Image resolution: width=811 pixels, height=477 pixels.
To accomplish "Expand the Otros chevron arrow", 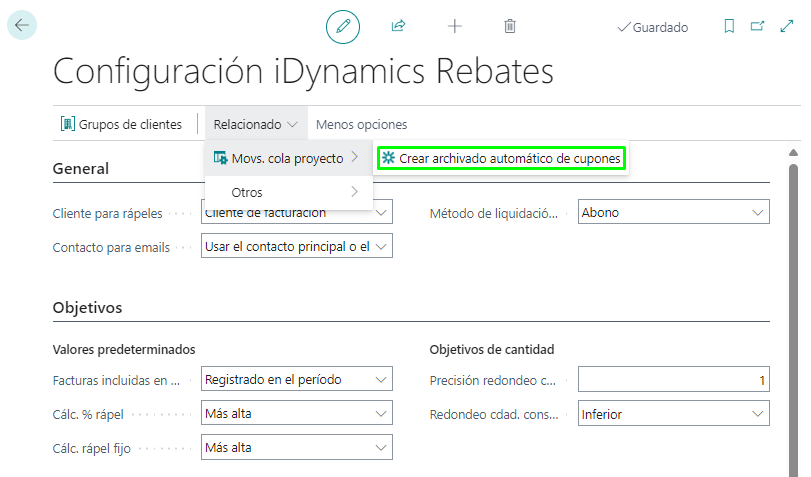I will tap(354, 191).
